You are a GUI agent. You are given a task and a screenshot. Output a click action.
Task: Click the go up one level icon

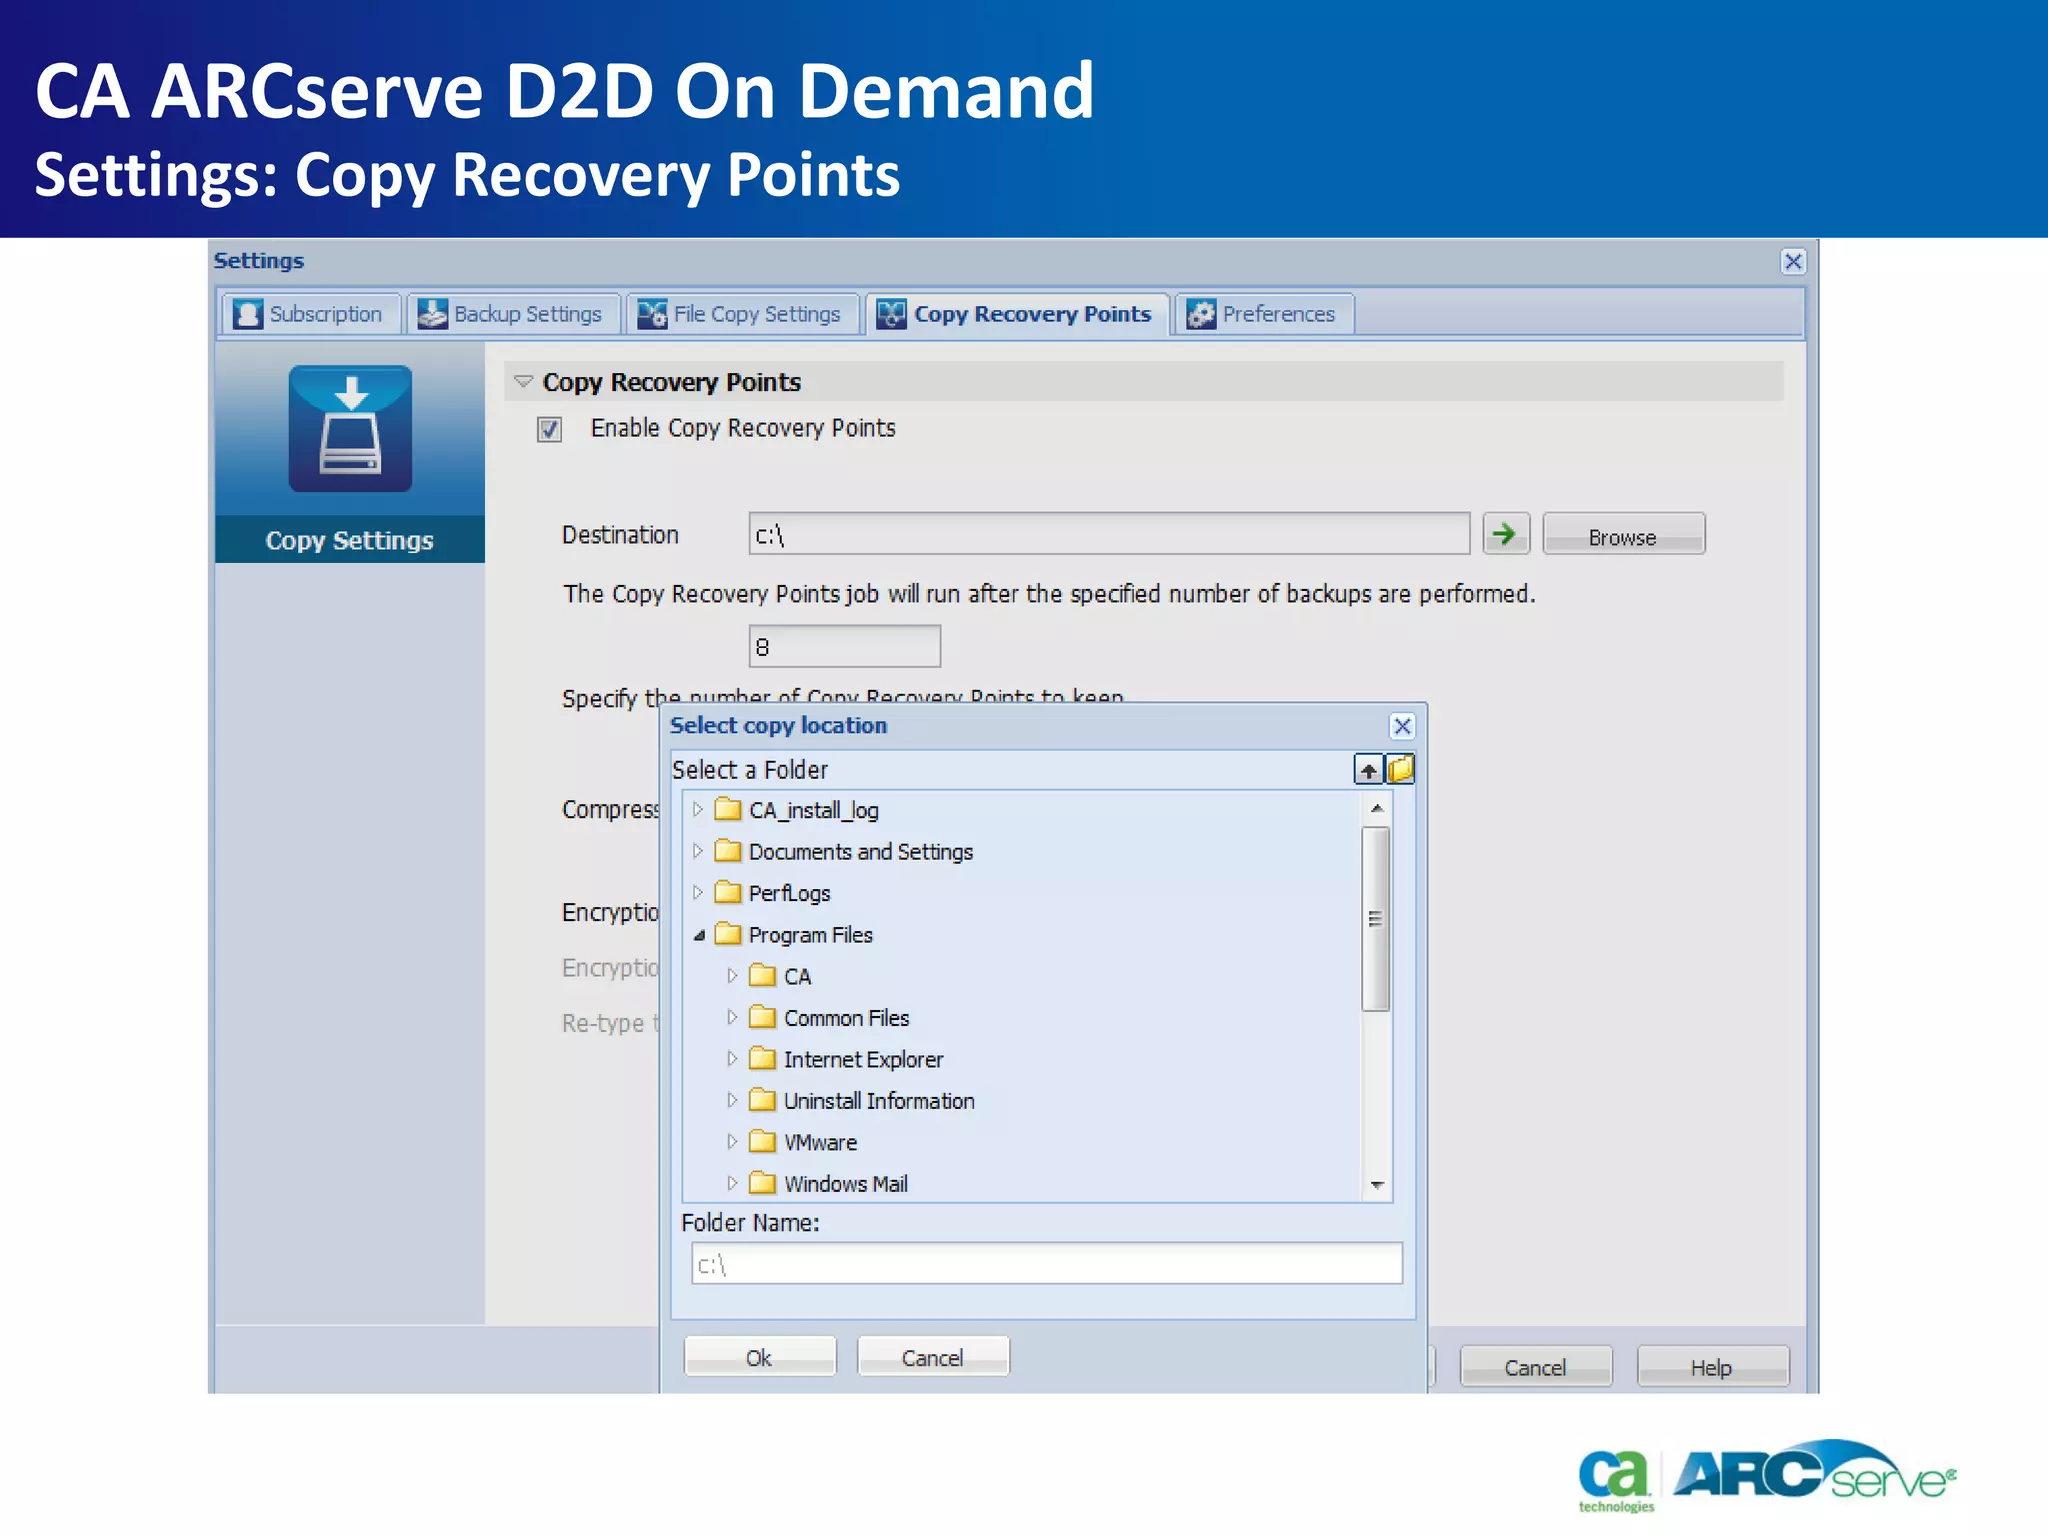tap(1368, 770)
